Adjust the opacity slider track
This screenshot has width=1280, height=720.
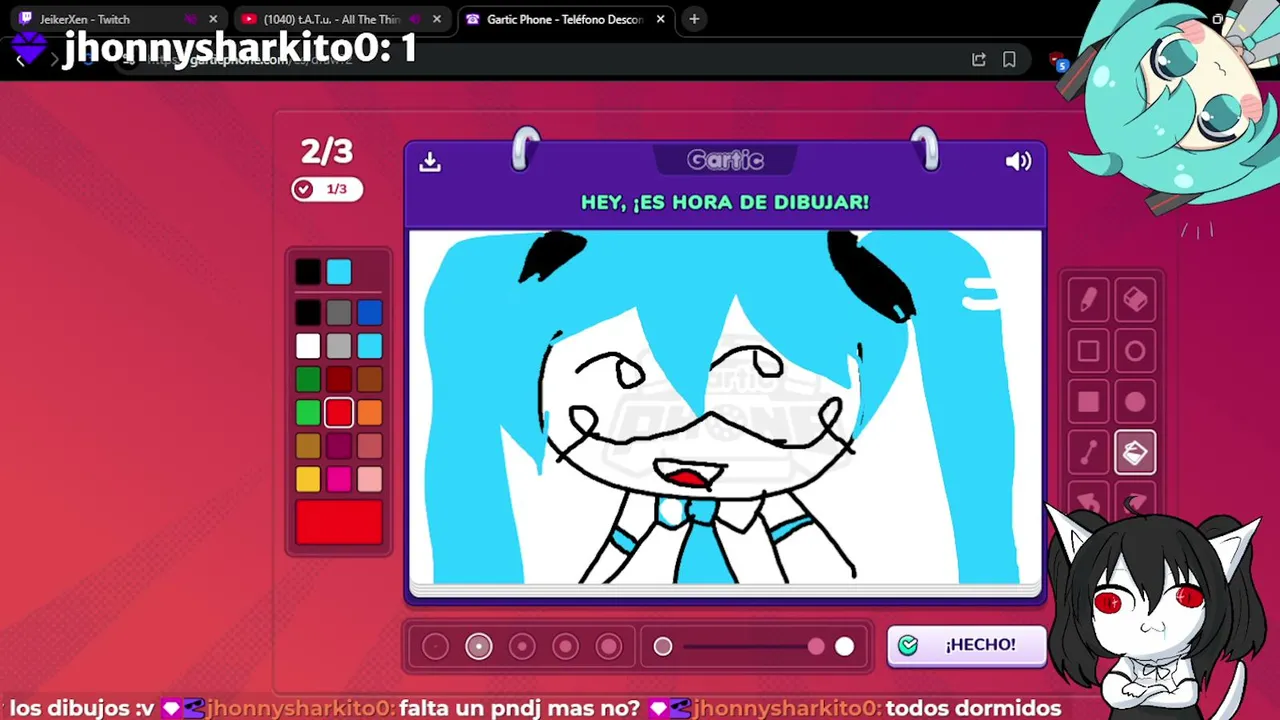[x=754, y=647]
